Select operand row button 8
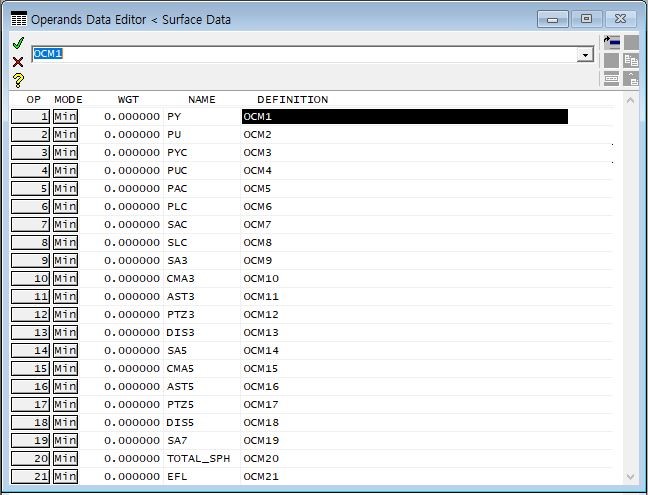Viewport: 648px width, 495px height. (x=30, y=242)
